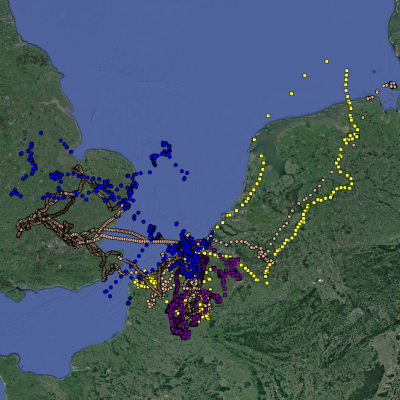The width and height of the screenshot is (400, 400).
Task: Select the southernmost blue dot near the French coast
Action: [128, 303]
